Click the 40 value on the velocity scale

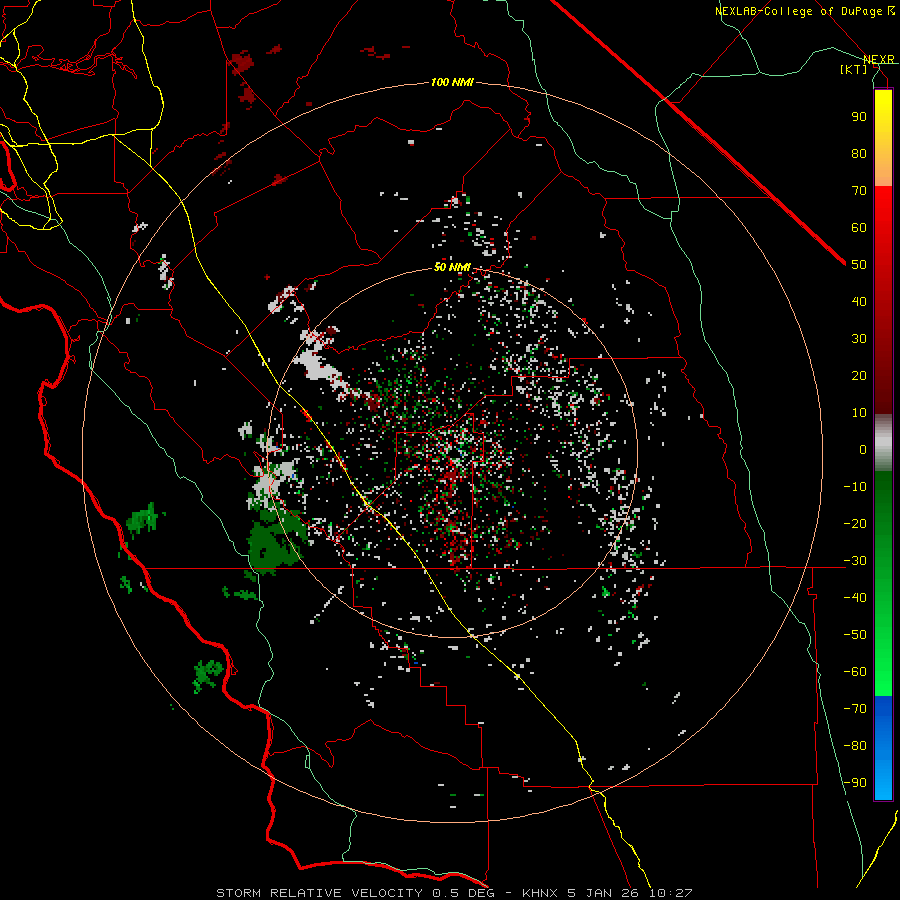(x=859, y=301)
